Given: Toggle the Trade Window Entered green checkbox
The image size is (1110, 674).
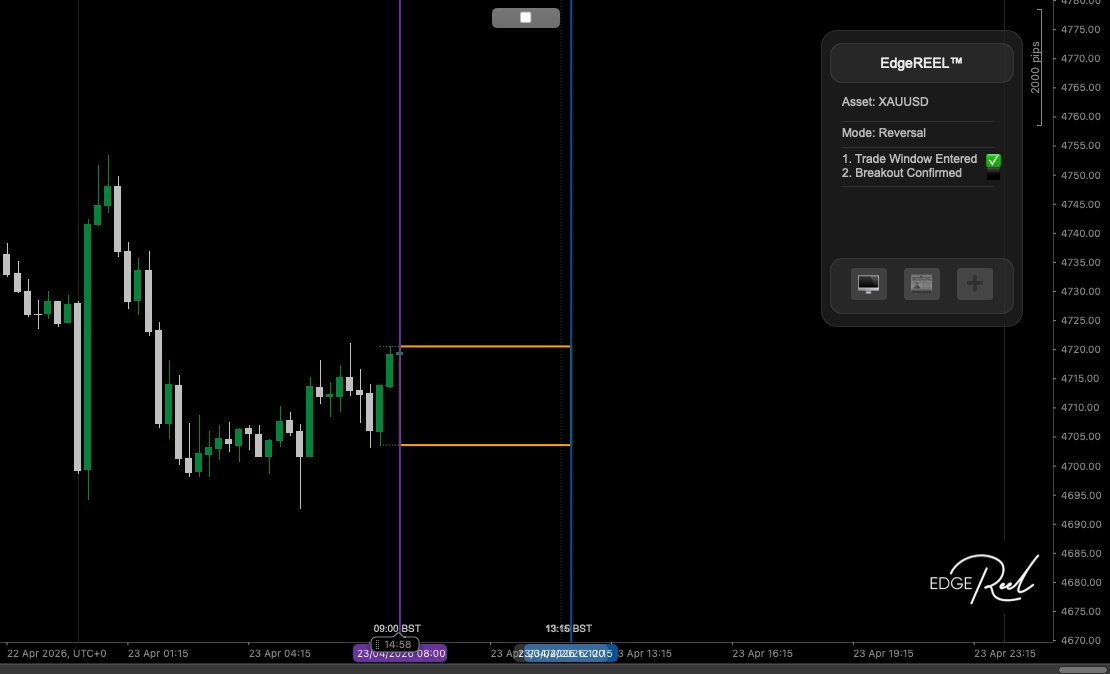Looking at the screenshot, I should (x=993, y=160).
